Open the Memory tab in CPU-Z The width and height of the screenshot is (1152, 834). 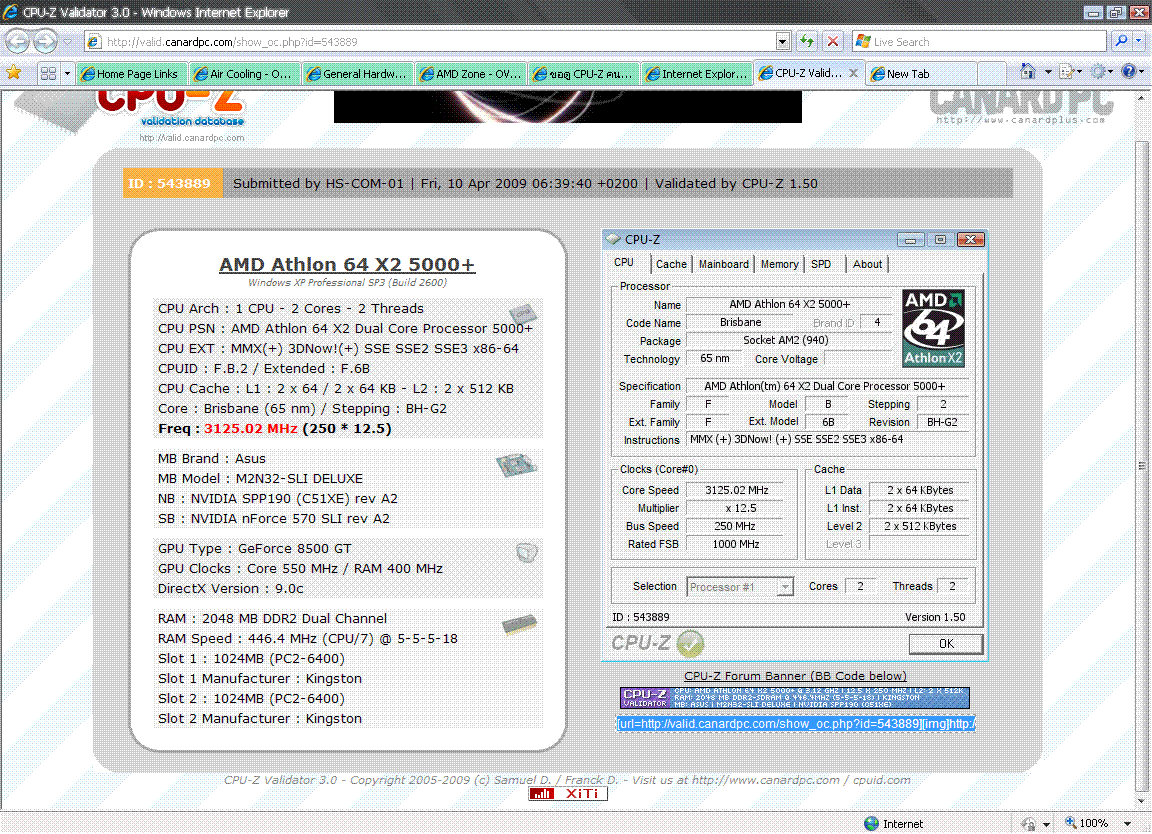(779, 264)
